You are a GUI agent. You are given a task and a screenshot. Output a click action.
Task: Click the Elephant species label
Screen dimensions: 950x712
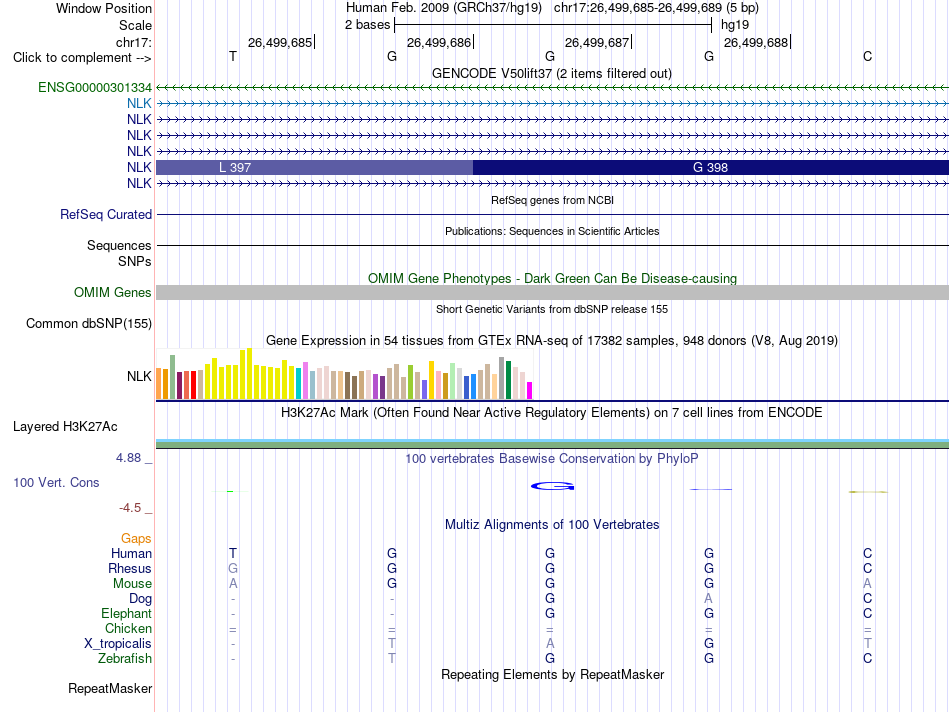point(126,613)
